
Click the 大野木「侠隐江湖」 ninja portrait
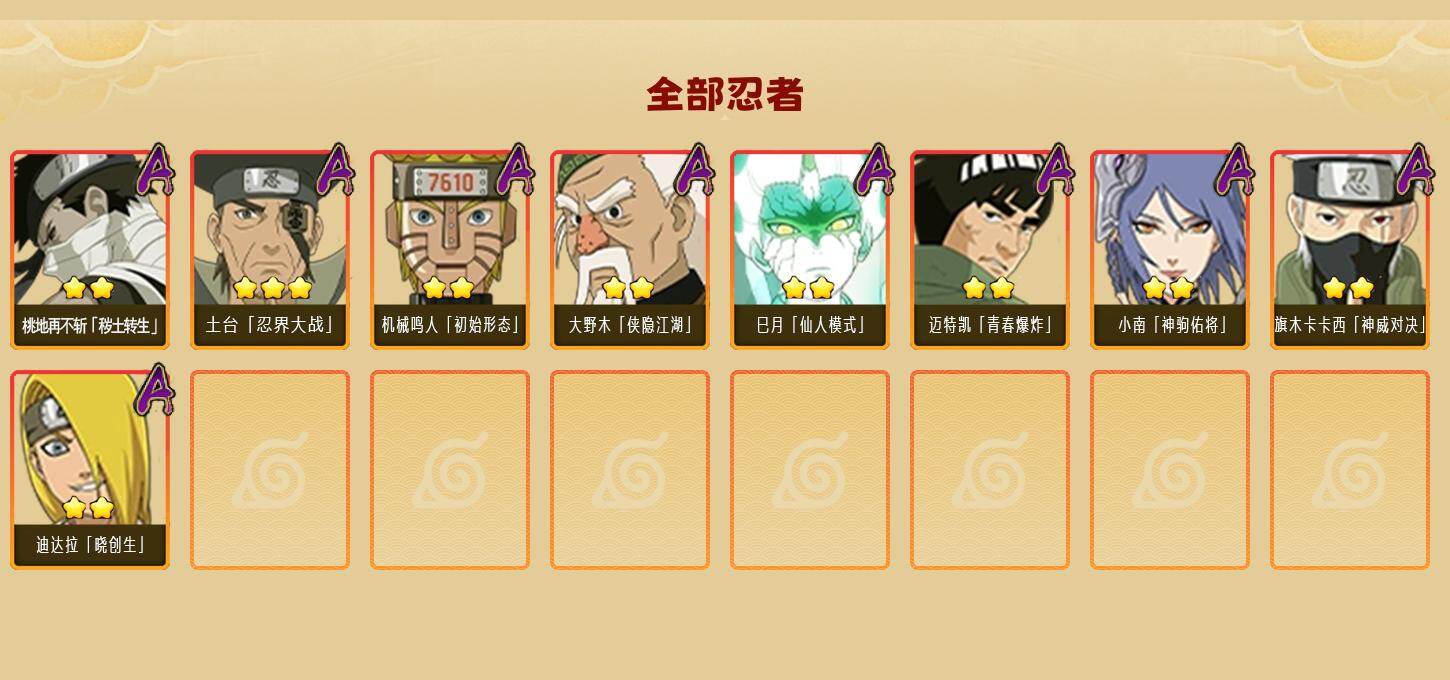tap(630, 250)
